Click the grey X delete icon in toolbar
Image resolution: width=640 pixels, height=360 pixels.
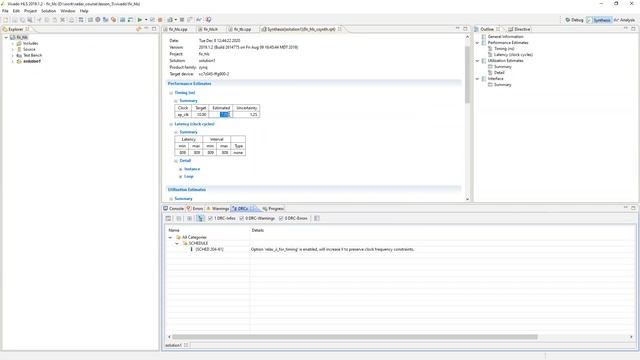click(62, 20)
